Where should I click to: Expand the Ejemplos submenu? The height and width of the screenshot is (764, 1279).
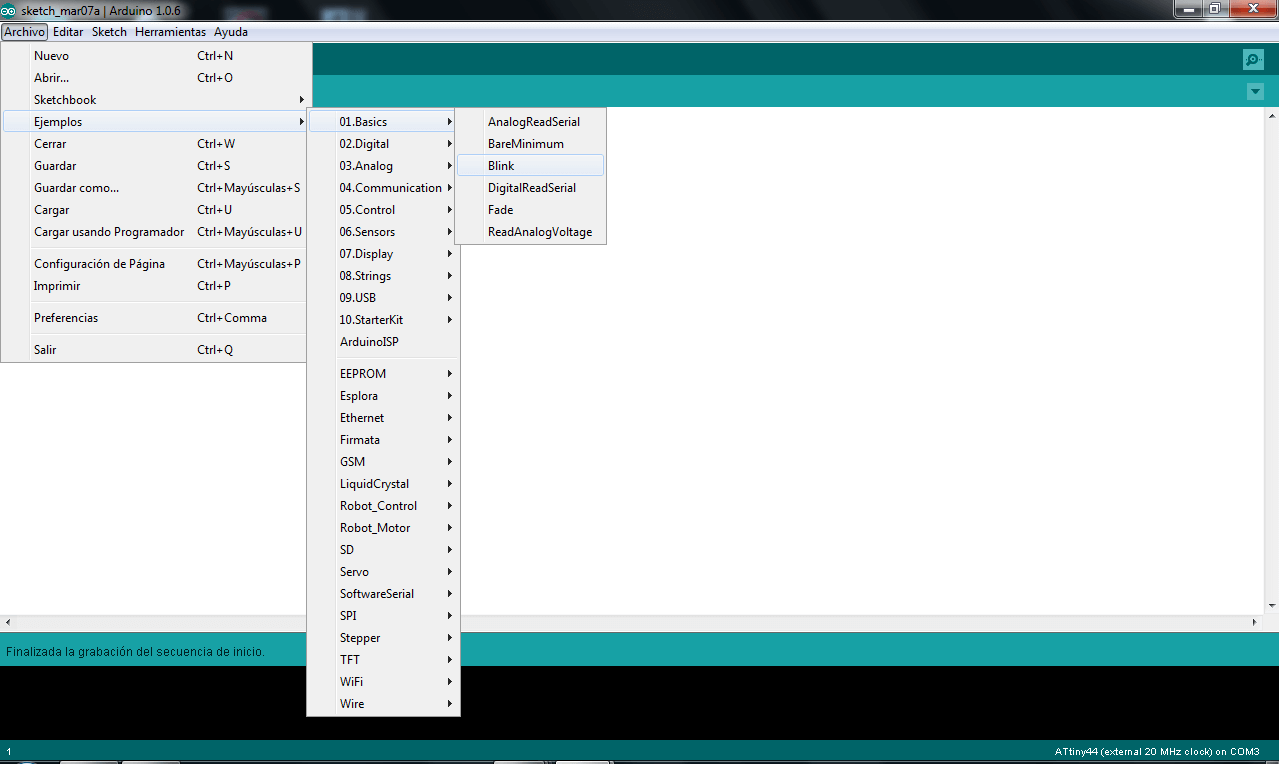tap(155, 122)
